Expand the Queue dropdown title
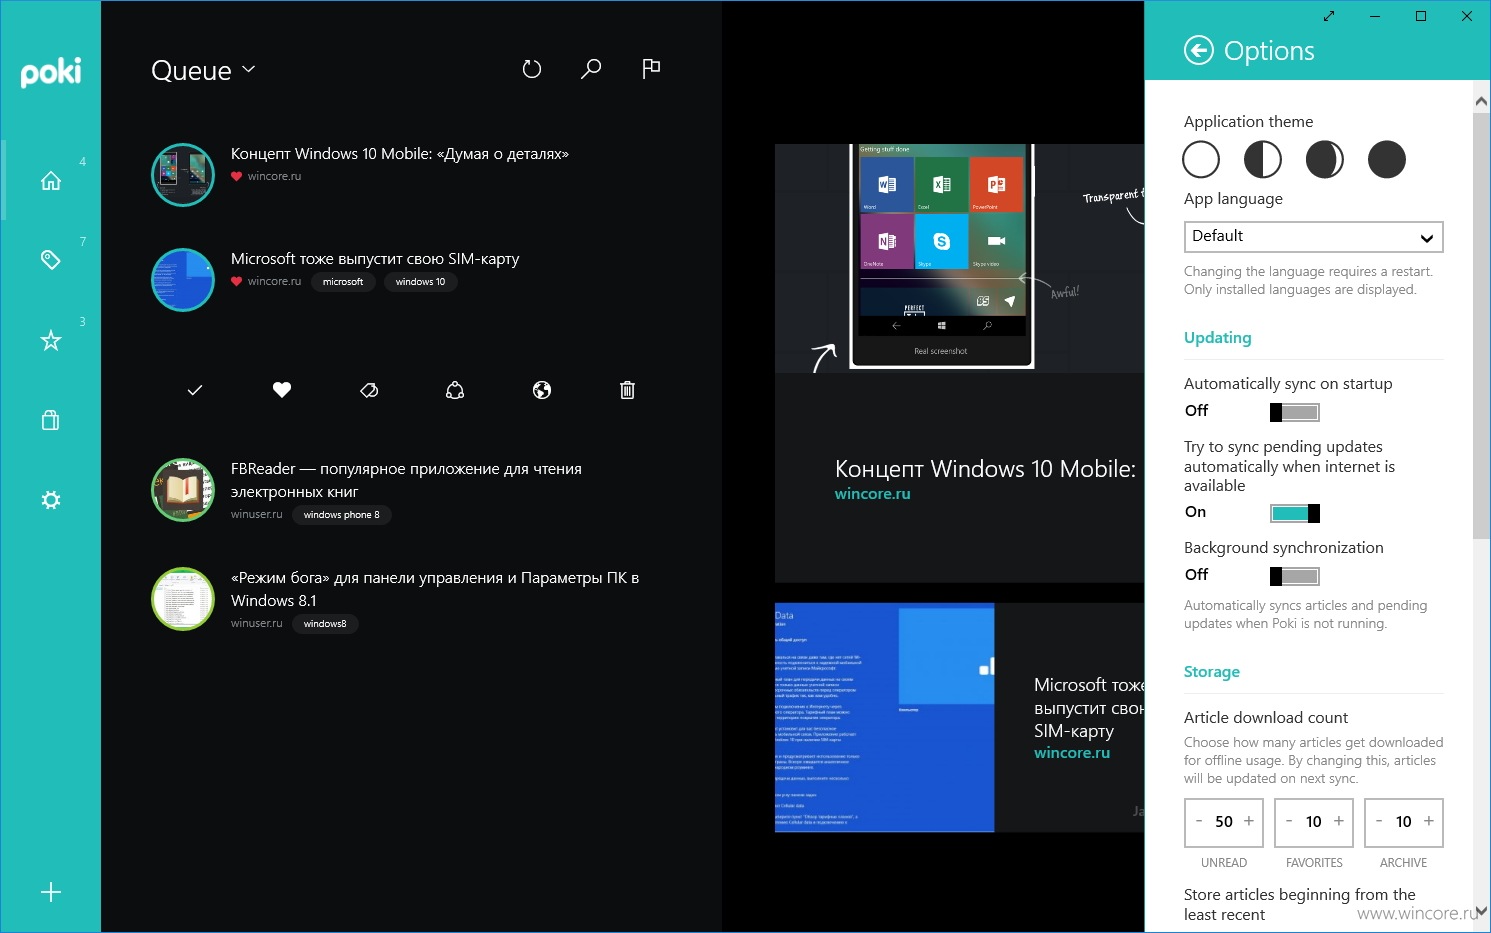The height and width of the screenshot is (933, 1491). 204,70
